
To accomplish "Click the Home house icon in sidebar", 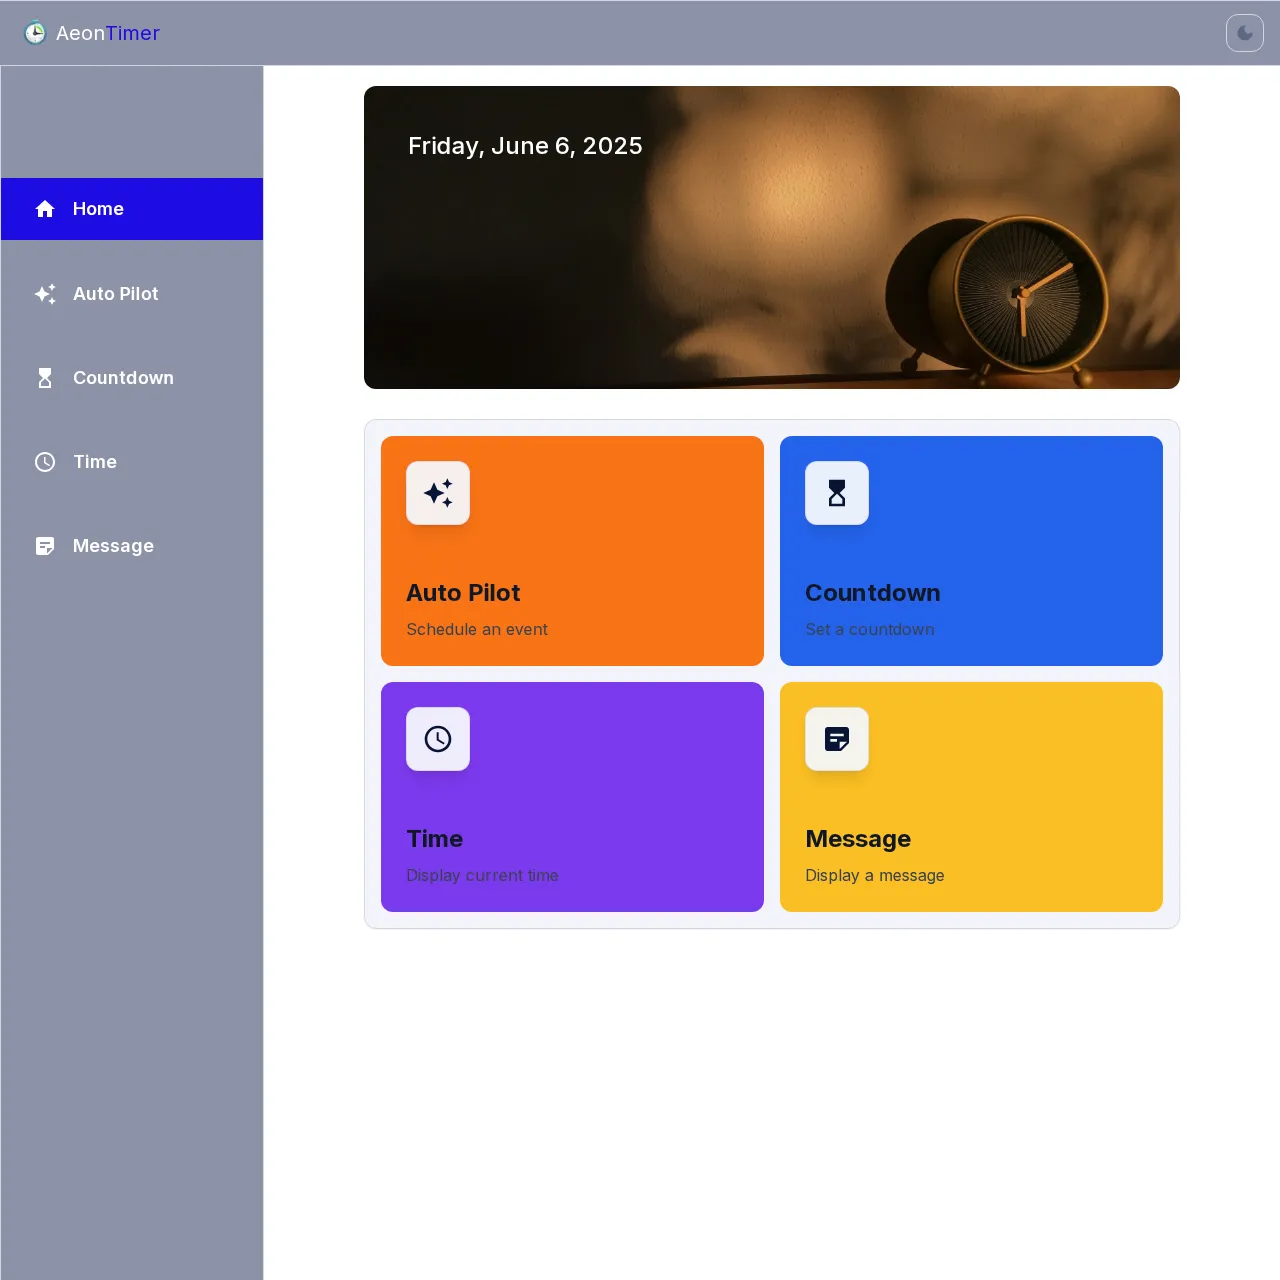I will click(45, 209).
